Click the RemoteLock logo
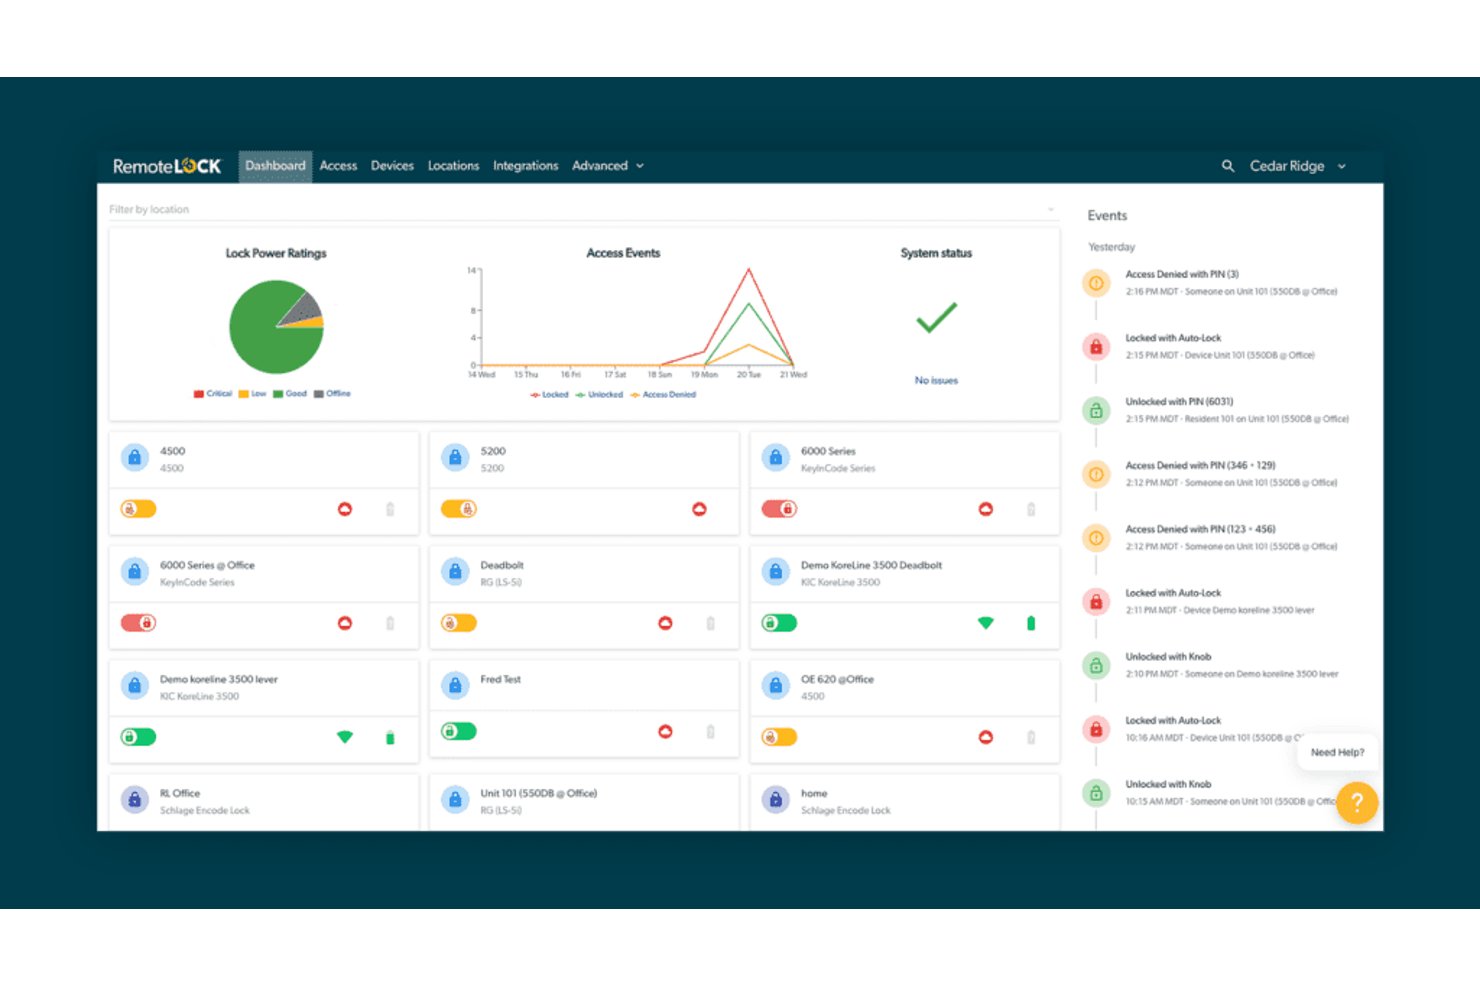 pyautogui.click(x=167, y=166)
